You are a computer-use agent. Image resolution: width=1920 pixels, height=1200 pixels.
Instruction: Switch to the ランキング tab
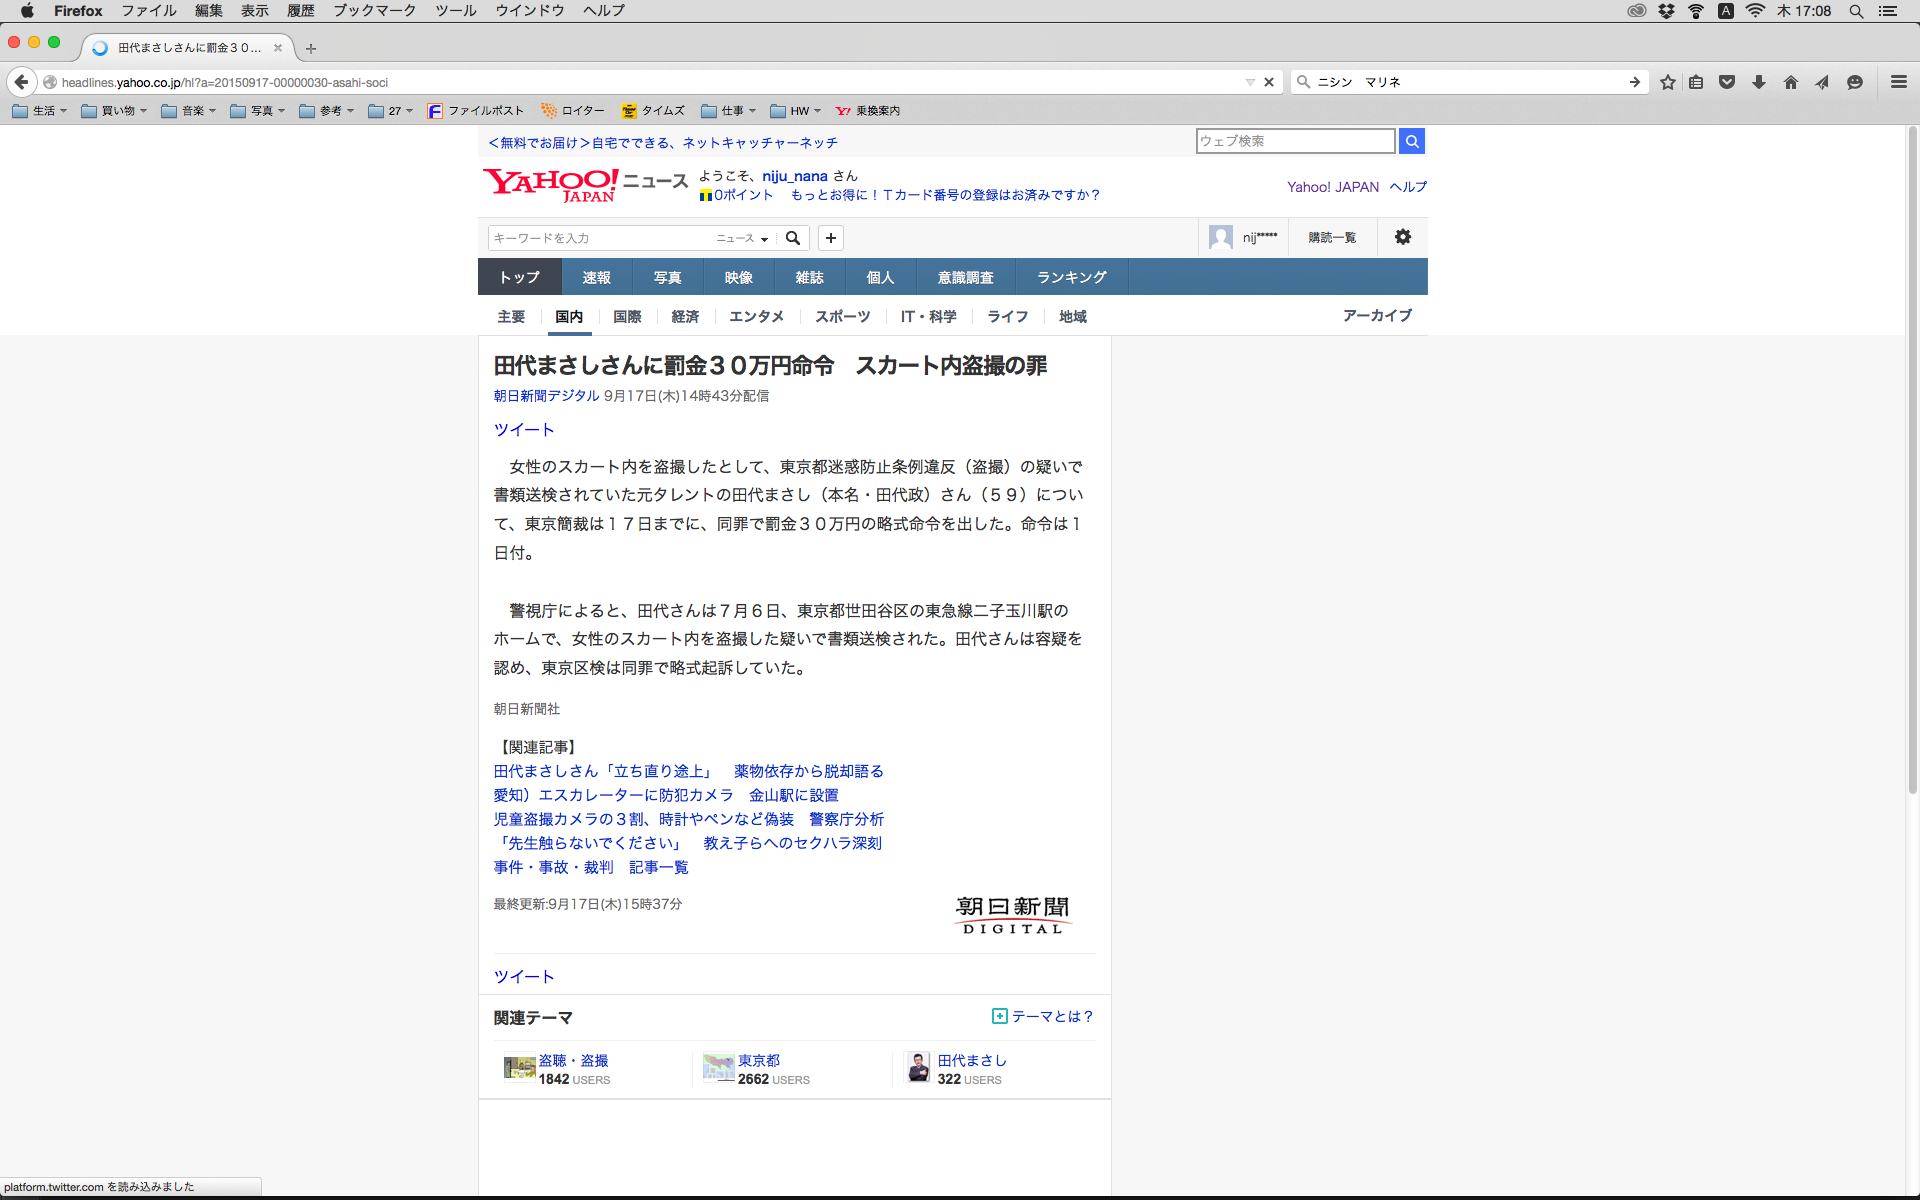coord(1071,277)
